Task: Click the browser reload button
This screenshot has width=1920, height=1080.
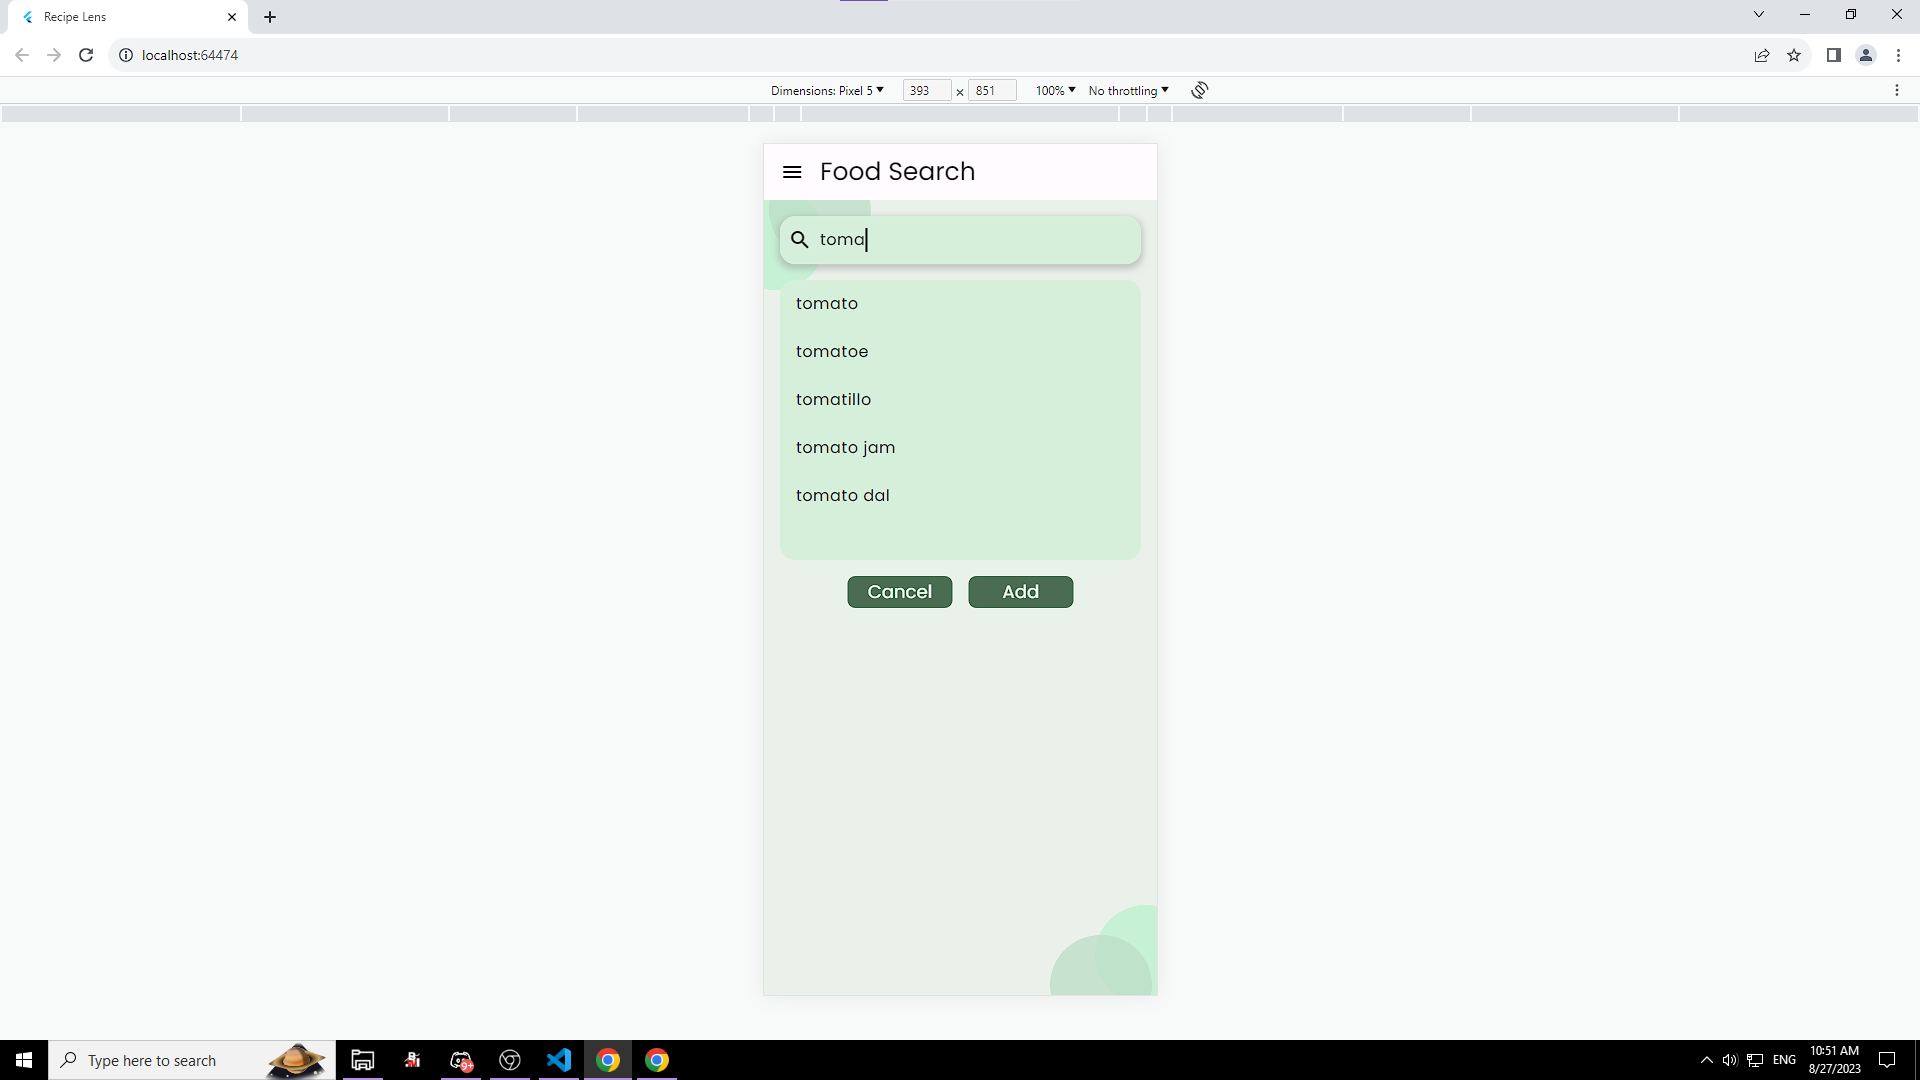Action: point(86,55)
